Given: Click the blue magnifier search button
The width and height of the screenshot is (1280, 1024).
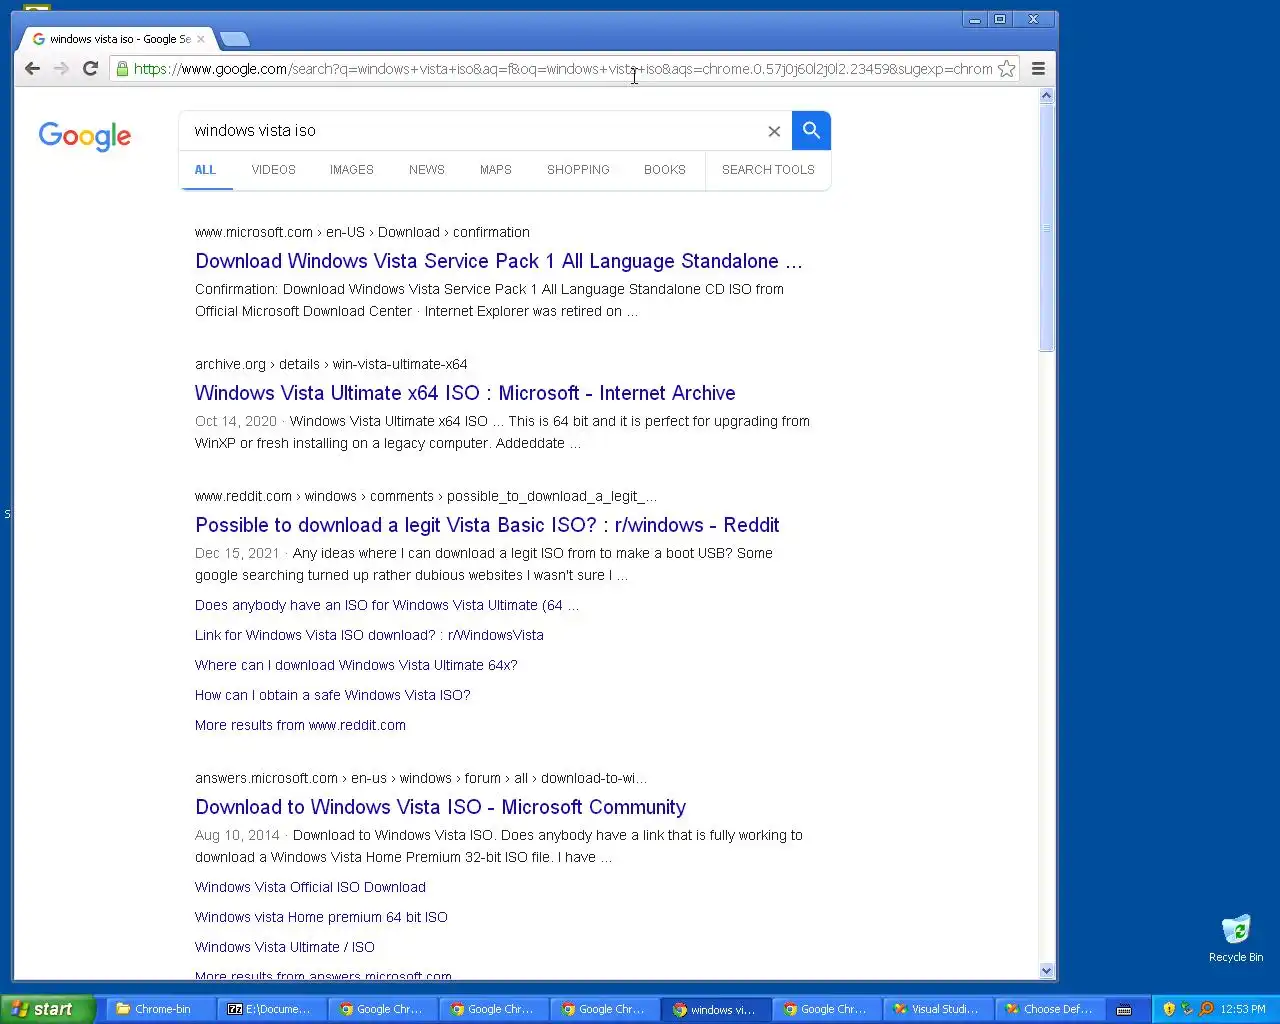Looking at the screenshot, I should pos(811,130).
